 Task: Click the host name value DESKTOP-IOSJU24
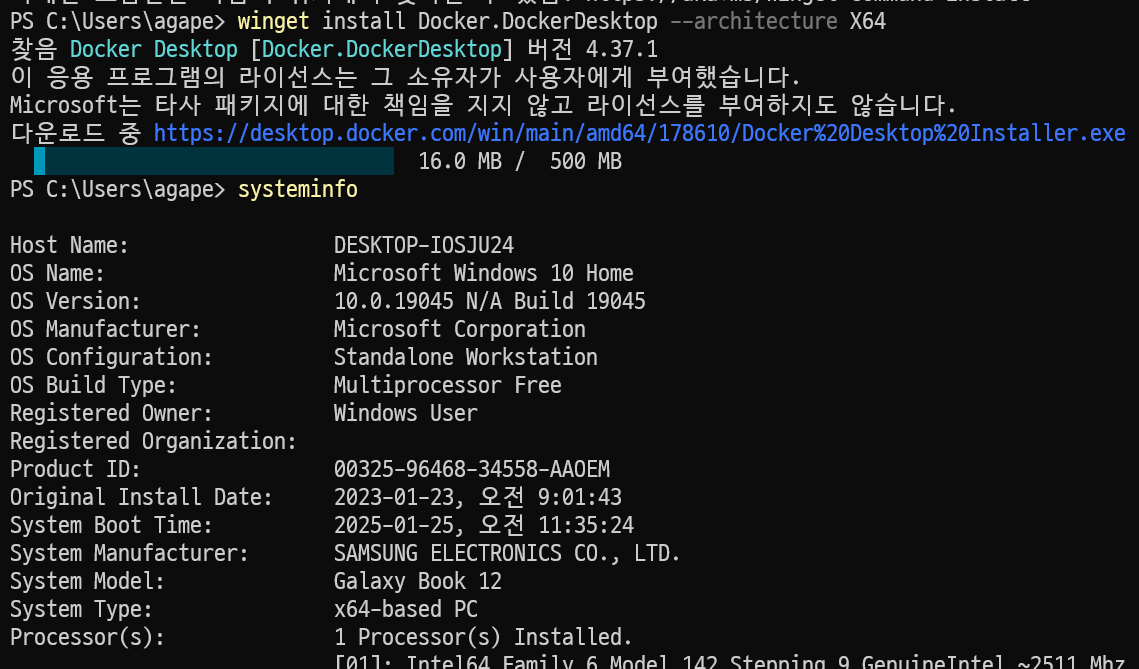click(424, 245)
